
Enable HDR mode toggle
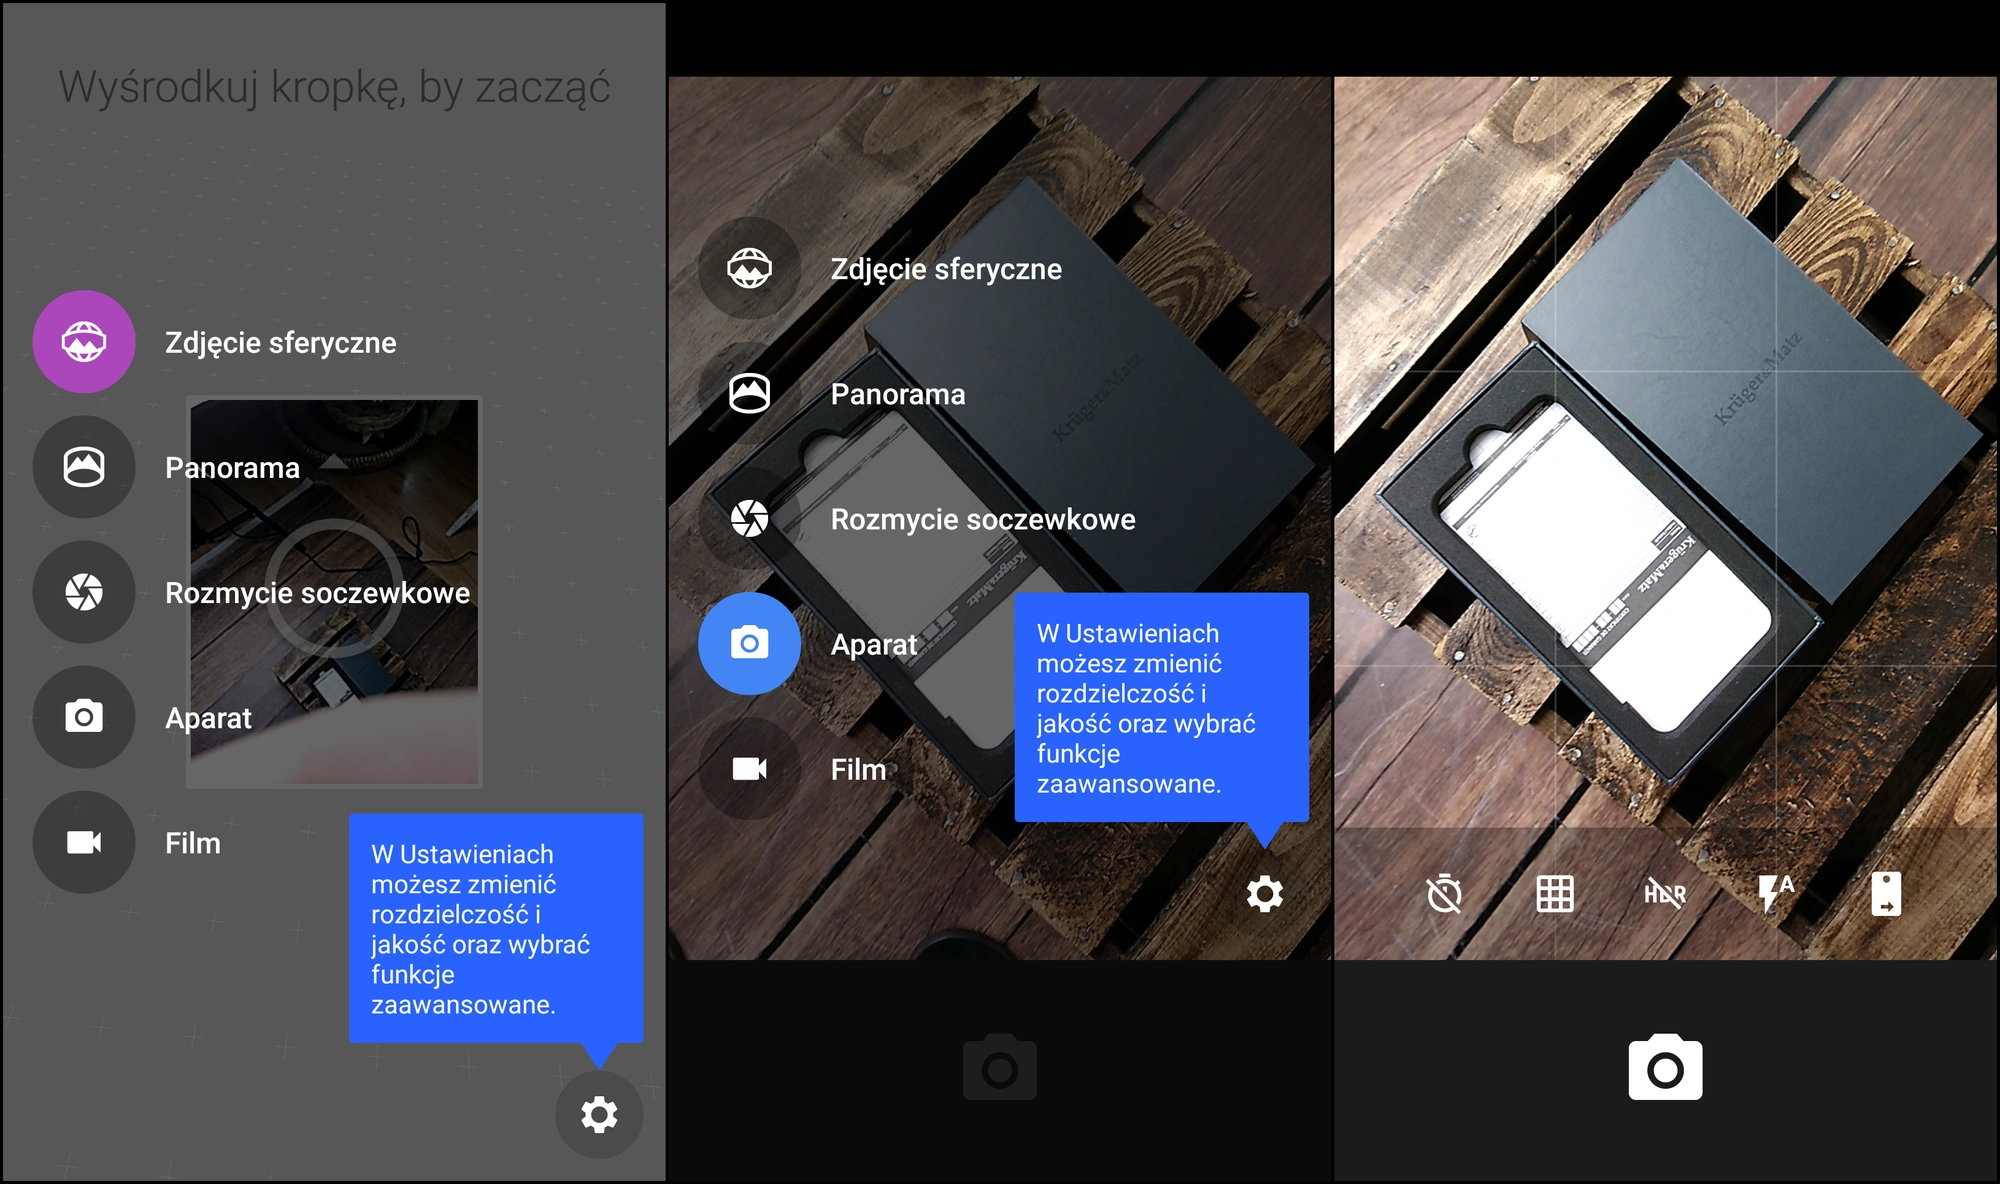tap(1665, 893)
